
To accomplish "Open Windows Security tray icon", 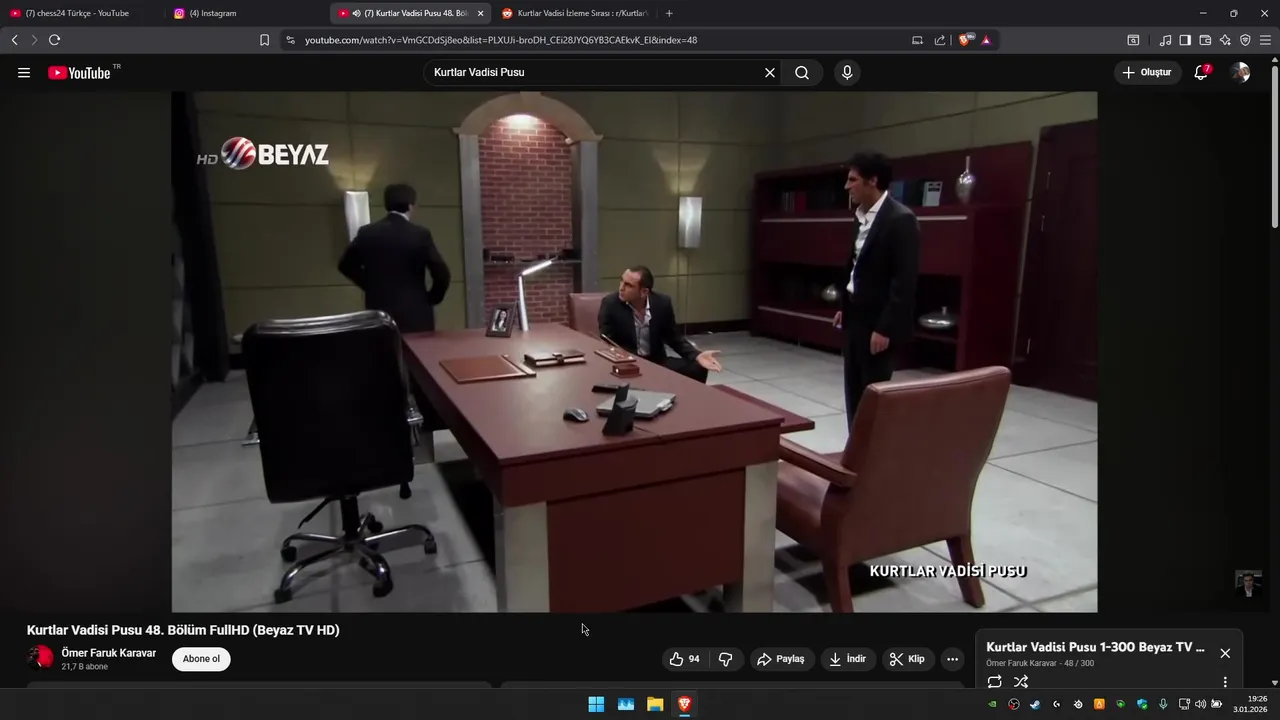I will pyautogui.click(x=1141, y=704).
